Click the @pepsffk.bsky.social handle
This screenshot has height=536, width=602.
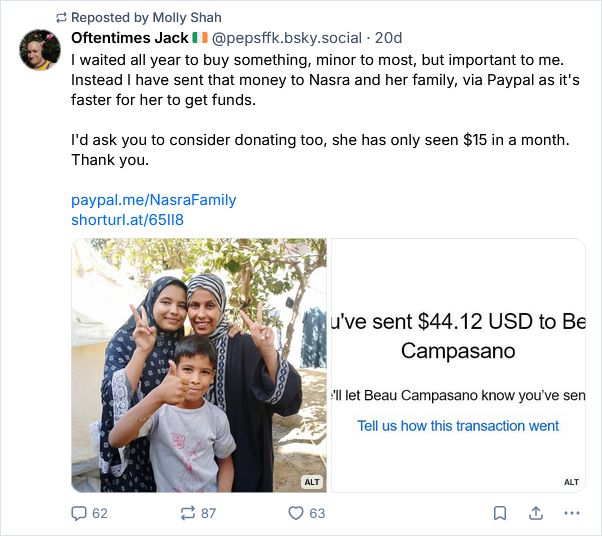click(286, 38)
